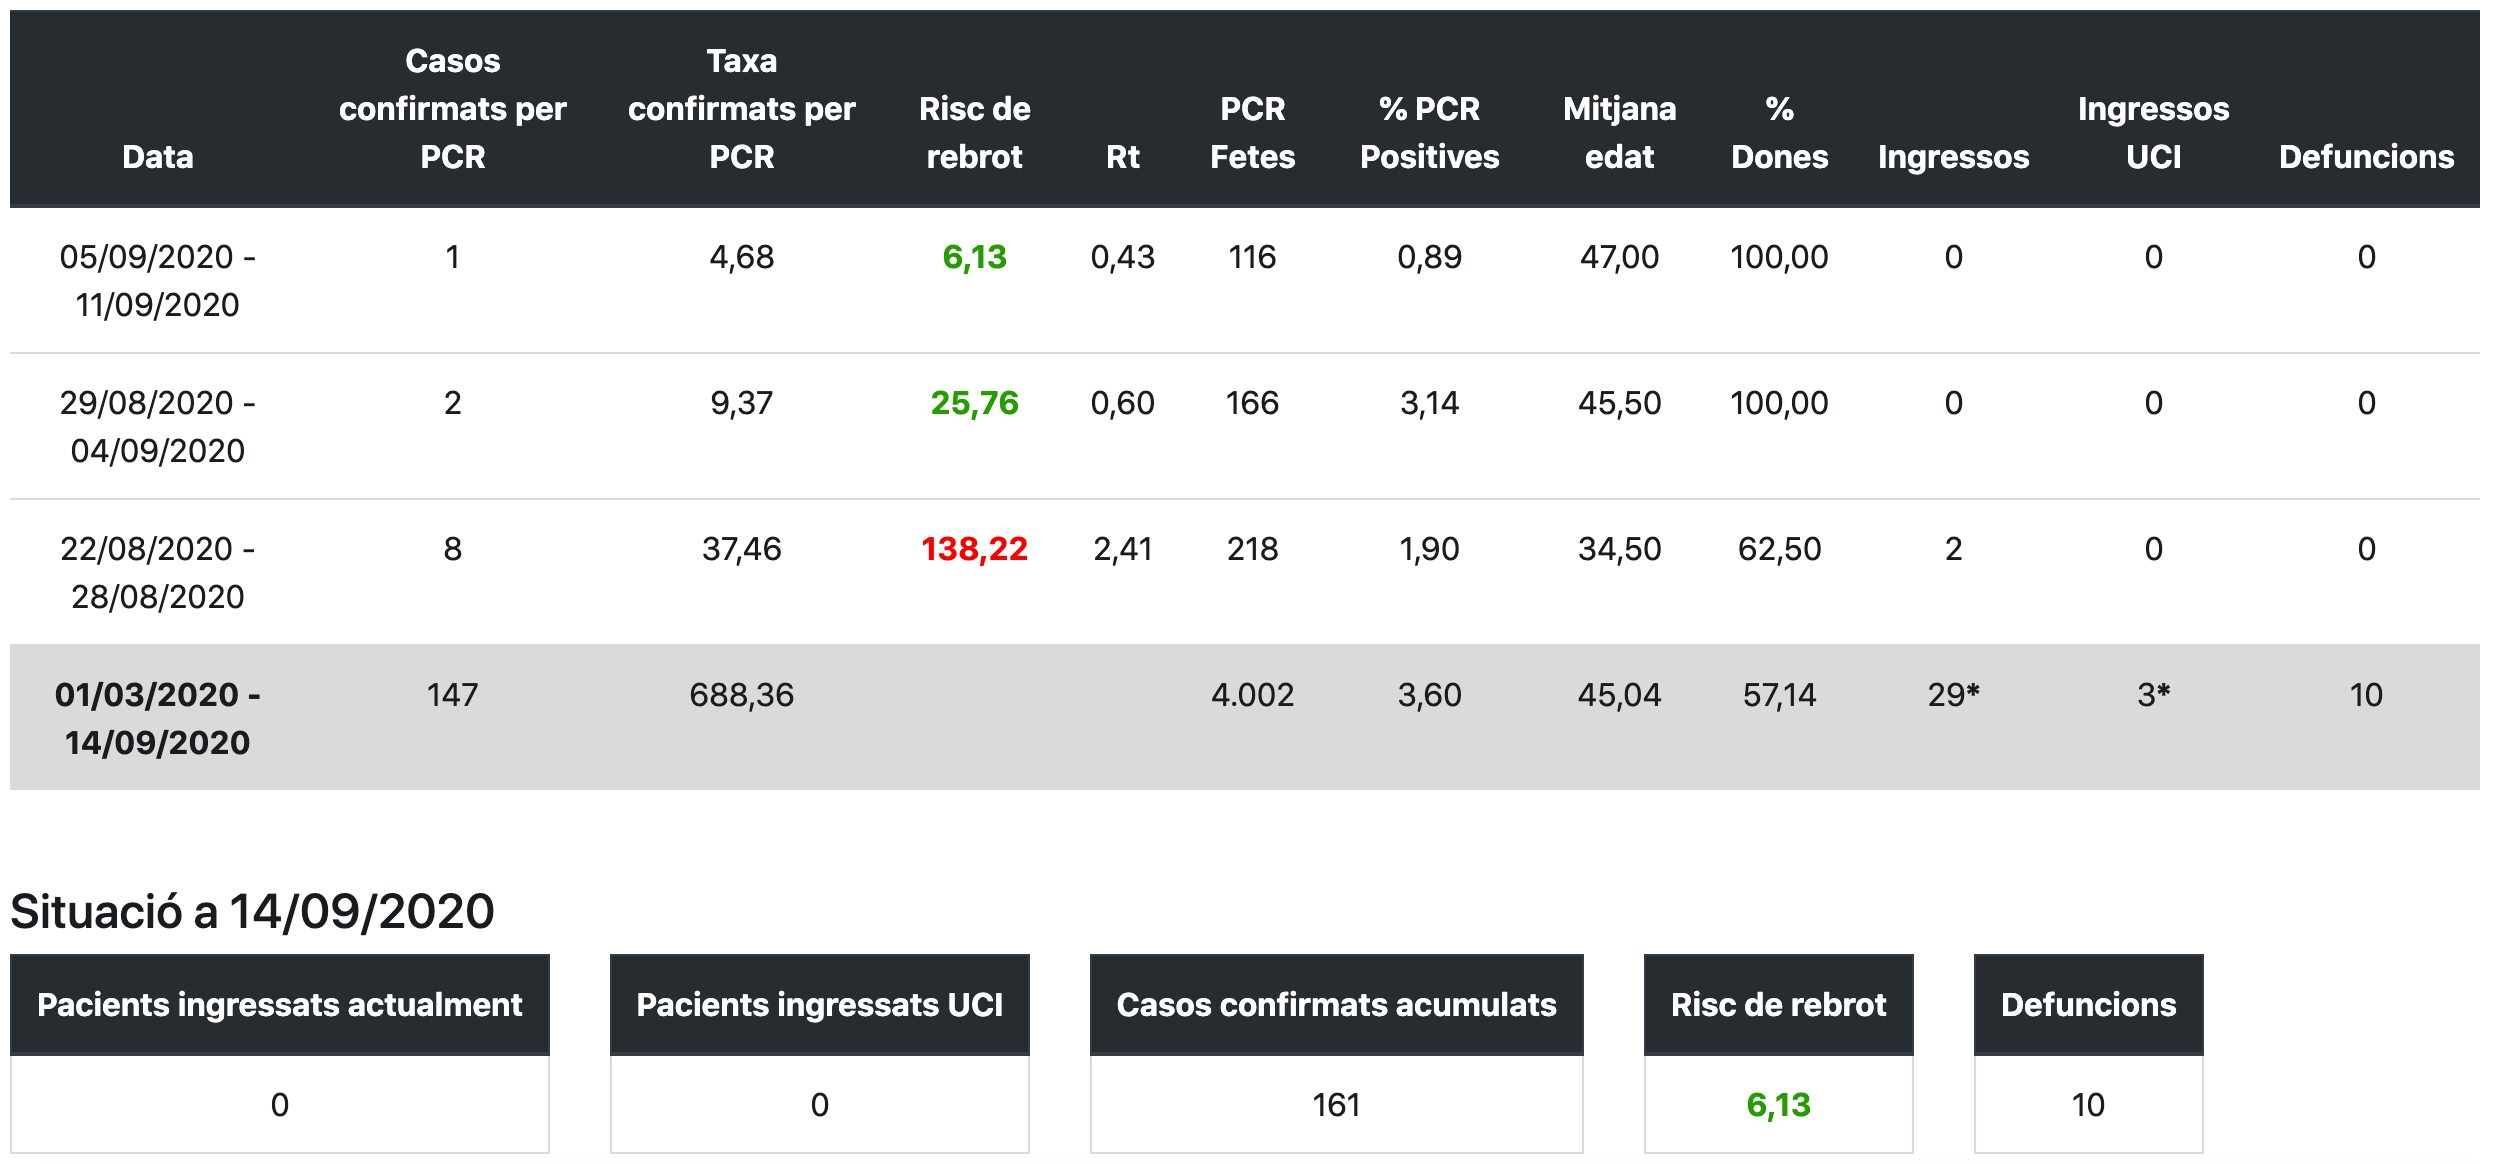This screenshot has width=2494, height=1164.
Task: Click the Rt column header
Action: (x=1122, y=157)
